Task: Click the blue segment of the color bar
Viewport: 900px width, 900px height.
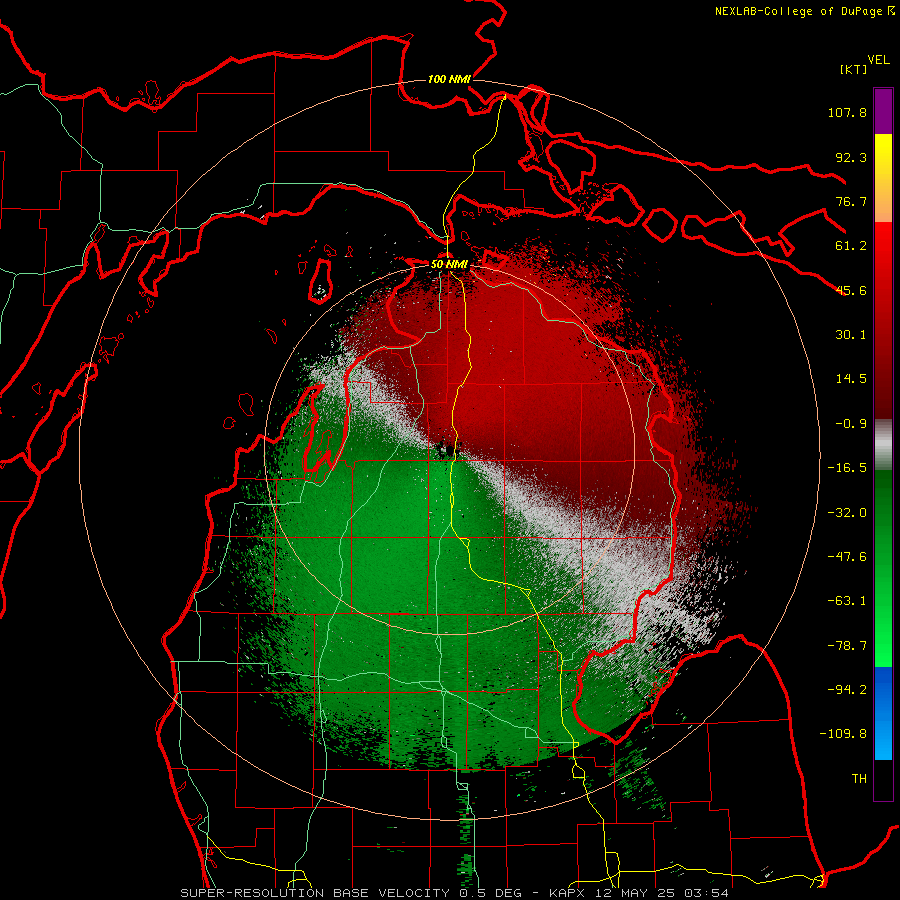Action: click(x=883, y=713)
